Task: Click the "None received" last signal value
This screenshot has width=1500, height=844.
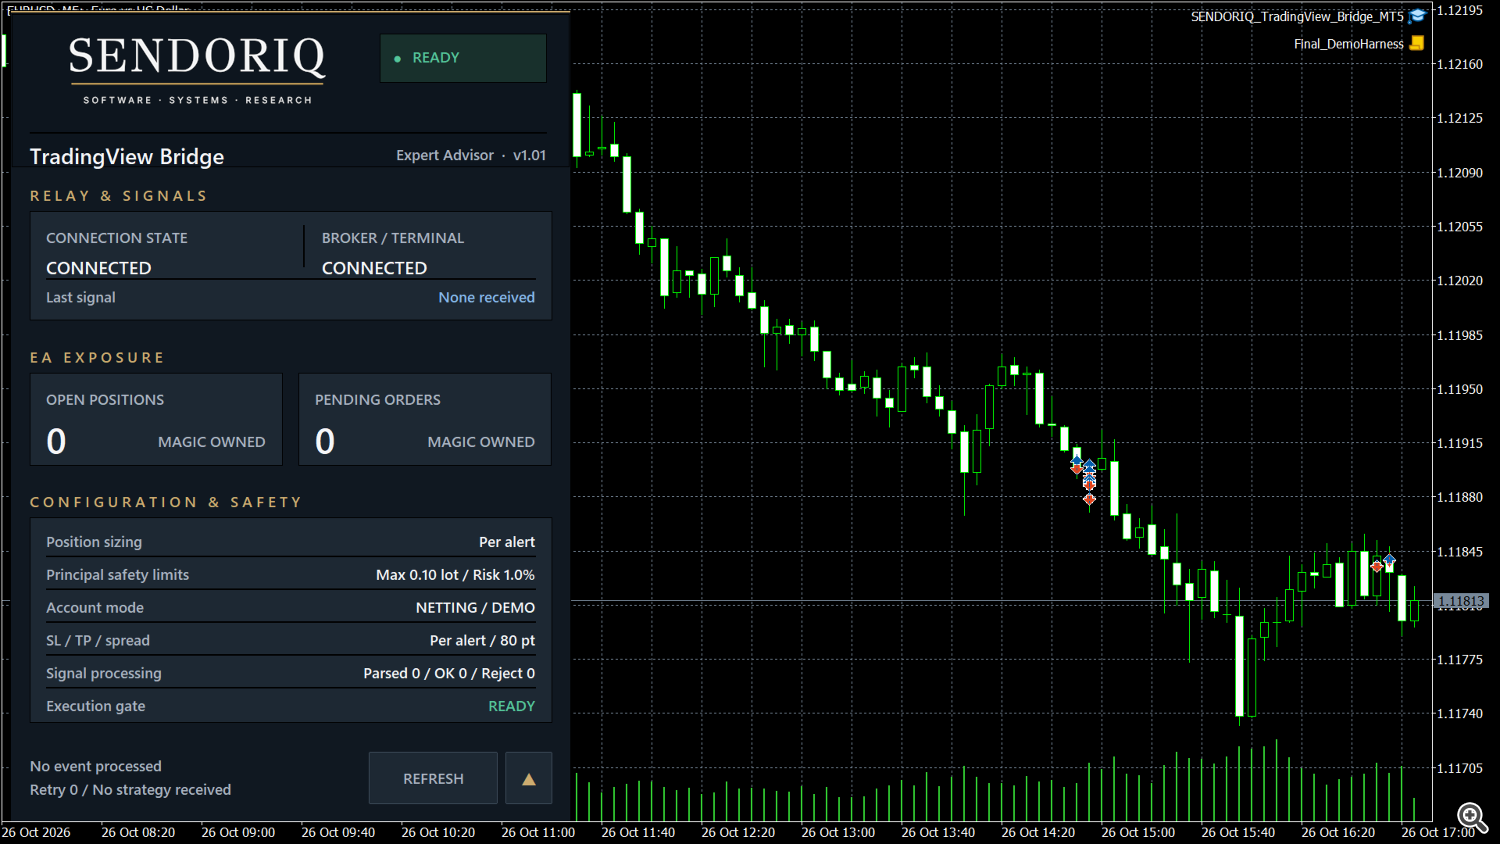Action: tap(486, 297)
